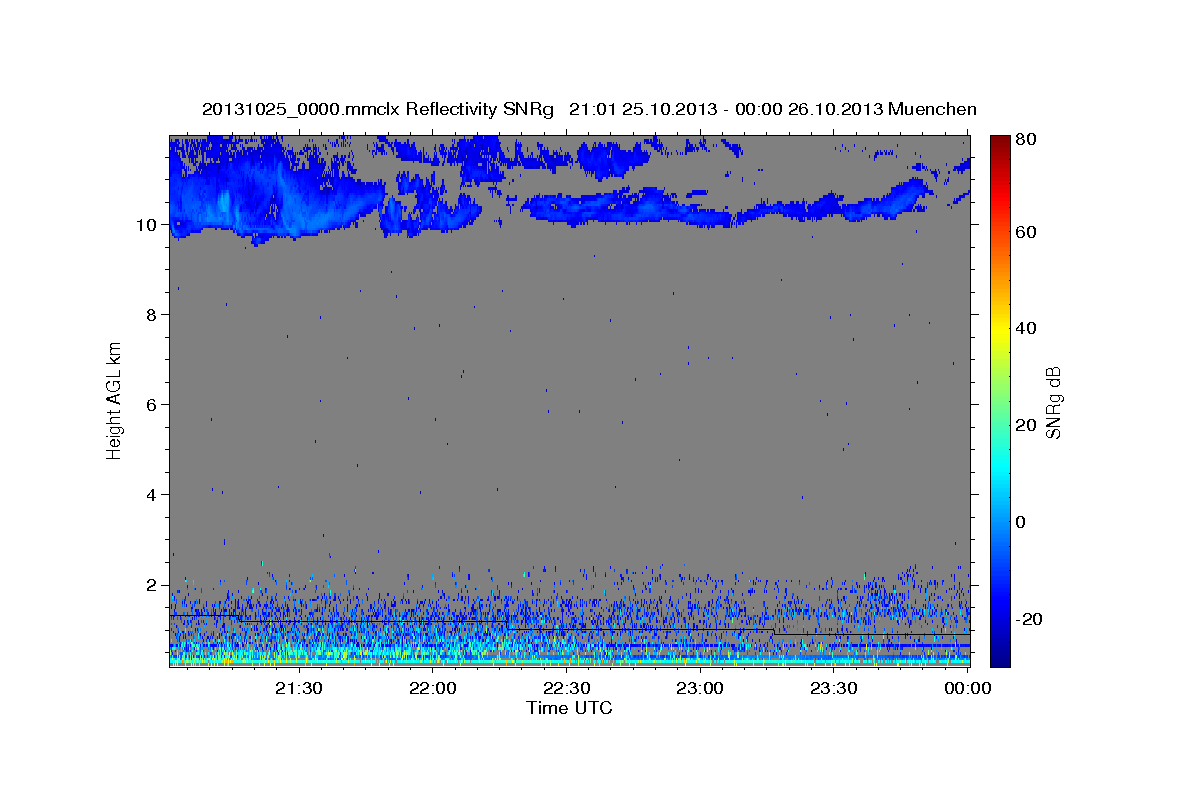This screenshot has height=800, width=1200.
Task: Click the 'SNRg dB' colorbar label
Action: pyautogui.click(x=1053, y=402)
